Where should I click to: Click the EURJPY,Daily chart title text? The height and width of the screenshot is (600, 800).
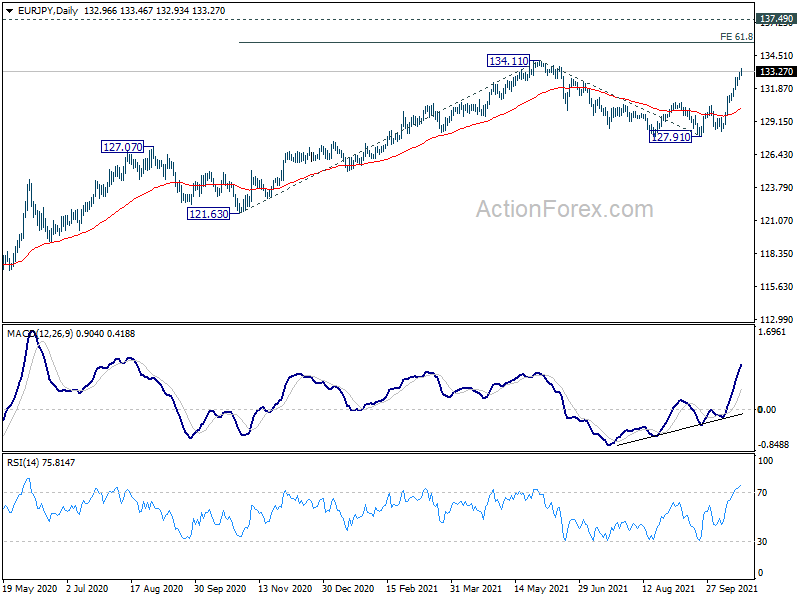point(47,10)
